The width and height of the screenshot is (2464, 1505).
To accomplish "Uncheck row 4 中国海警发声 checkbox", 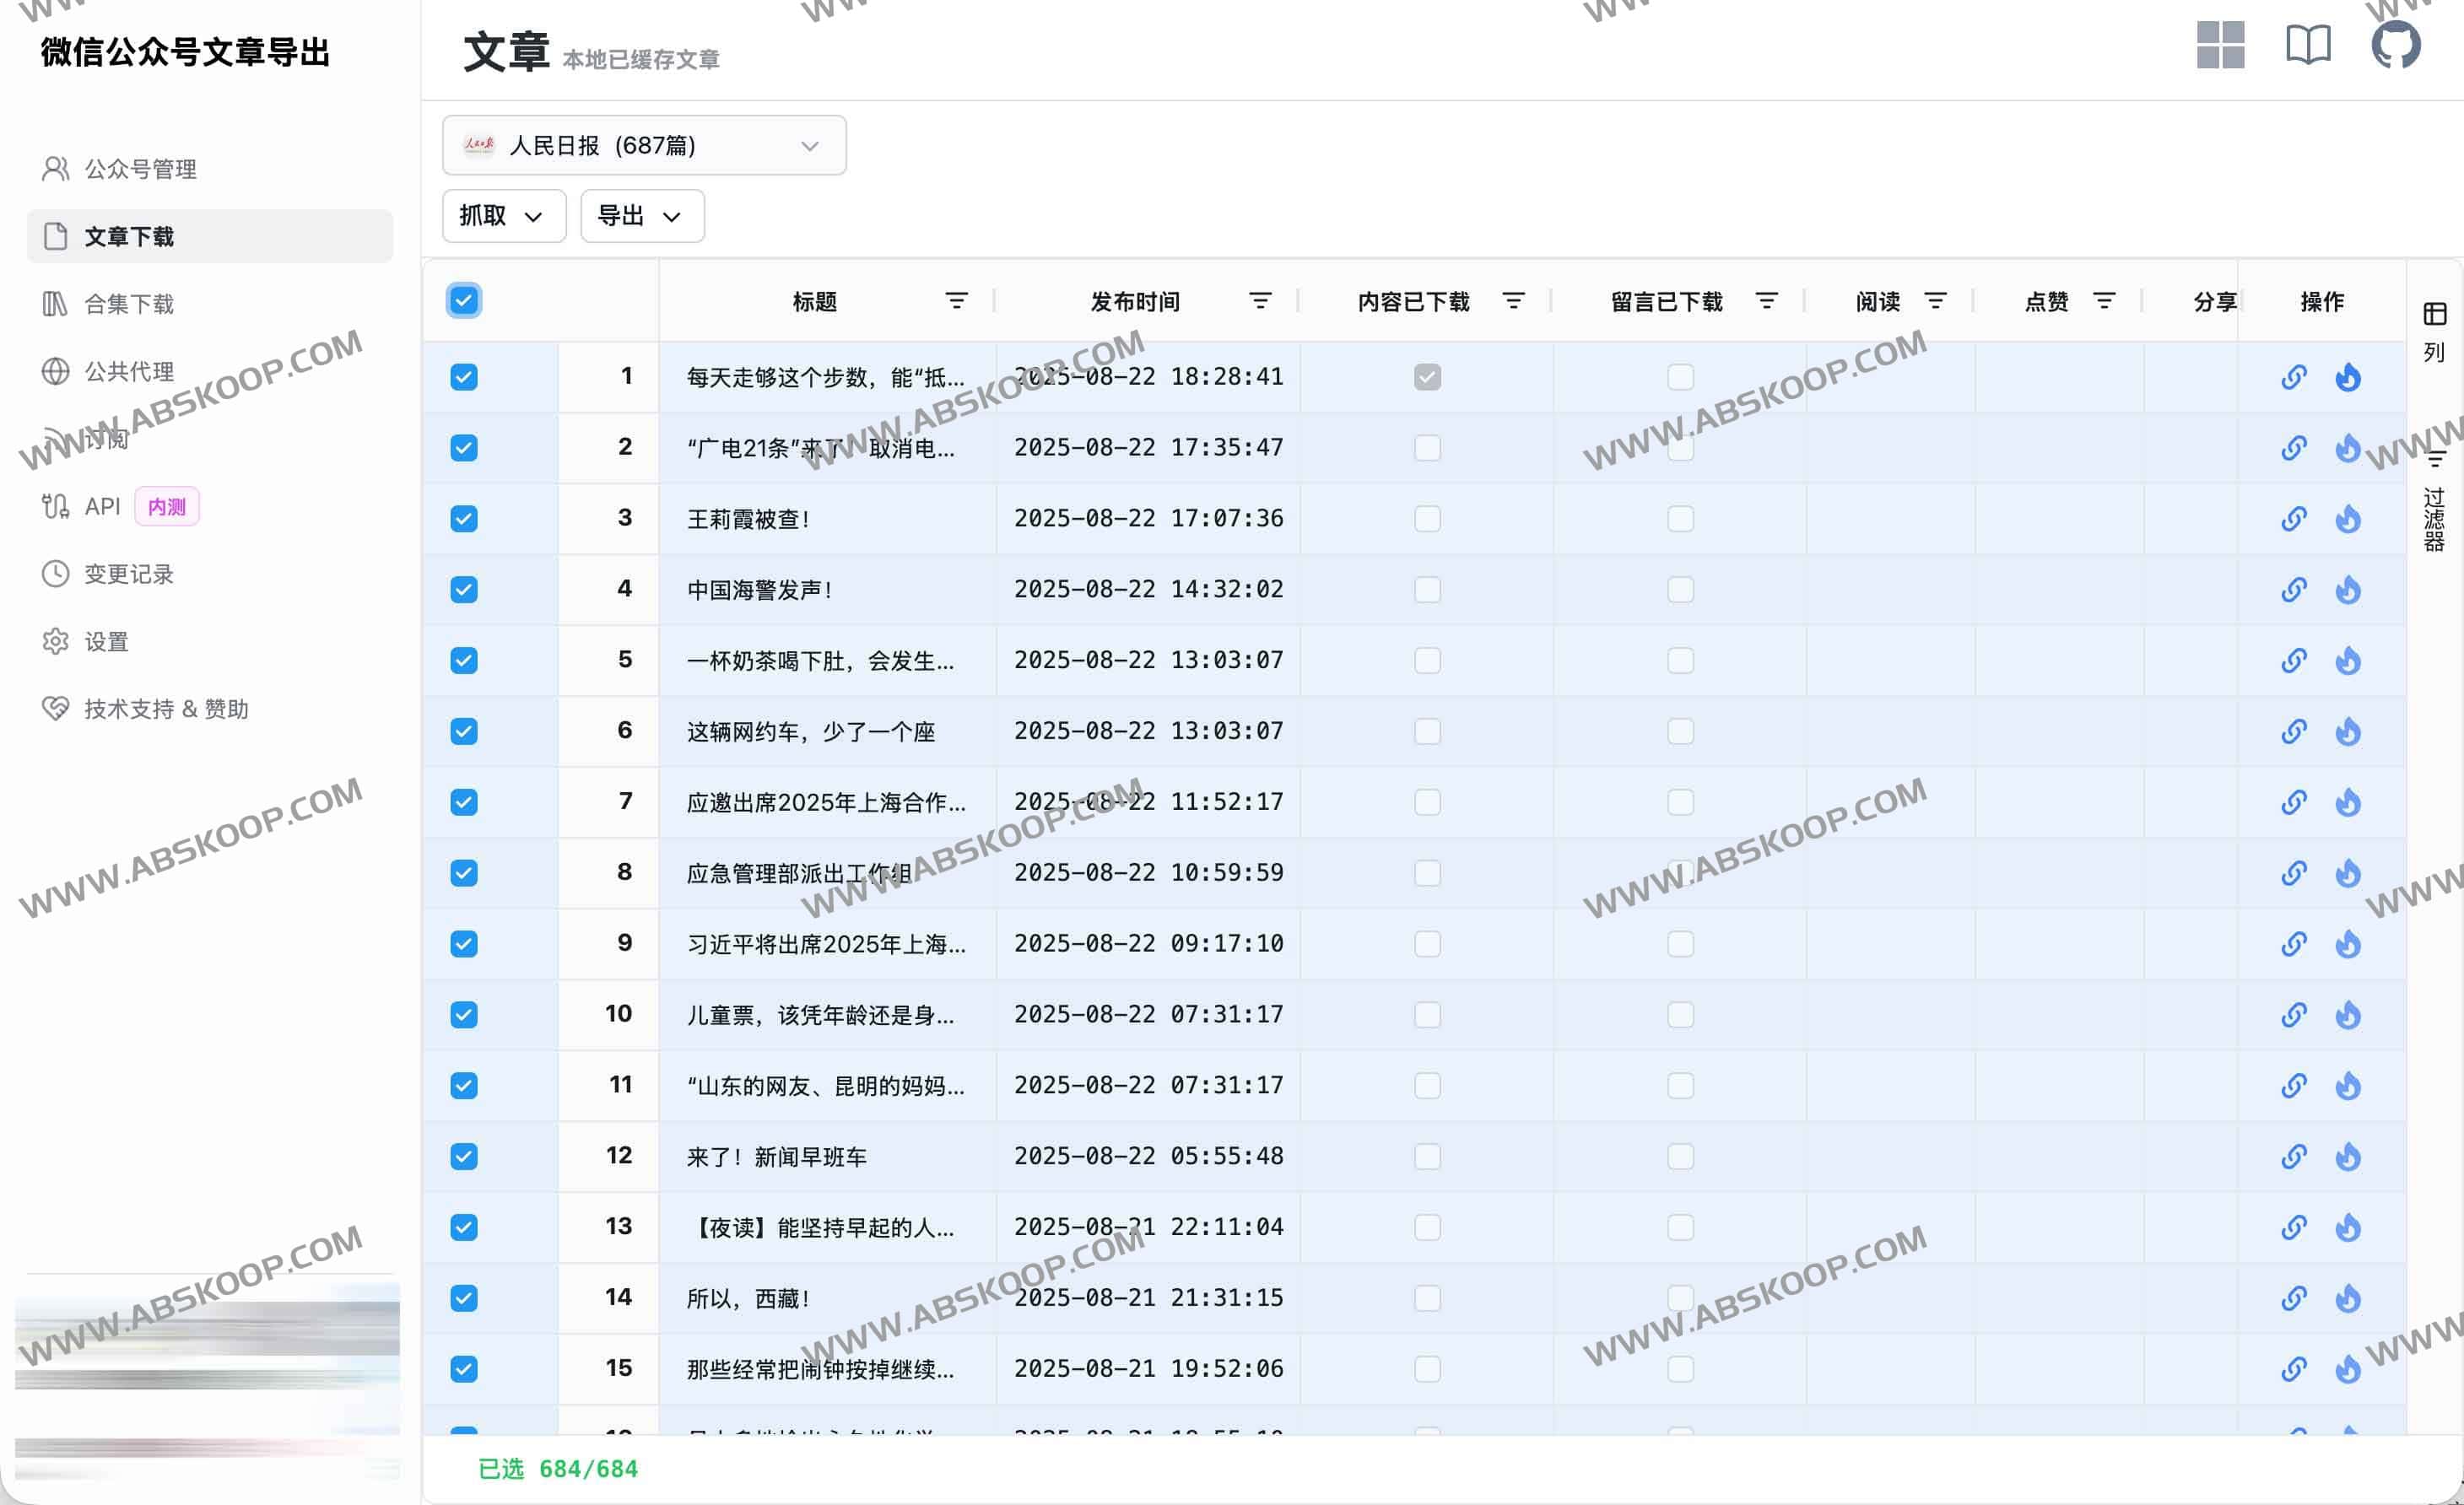I will click(464, 590).
